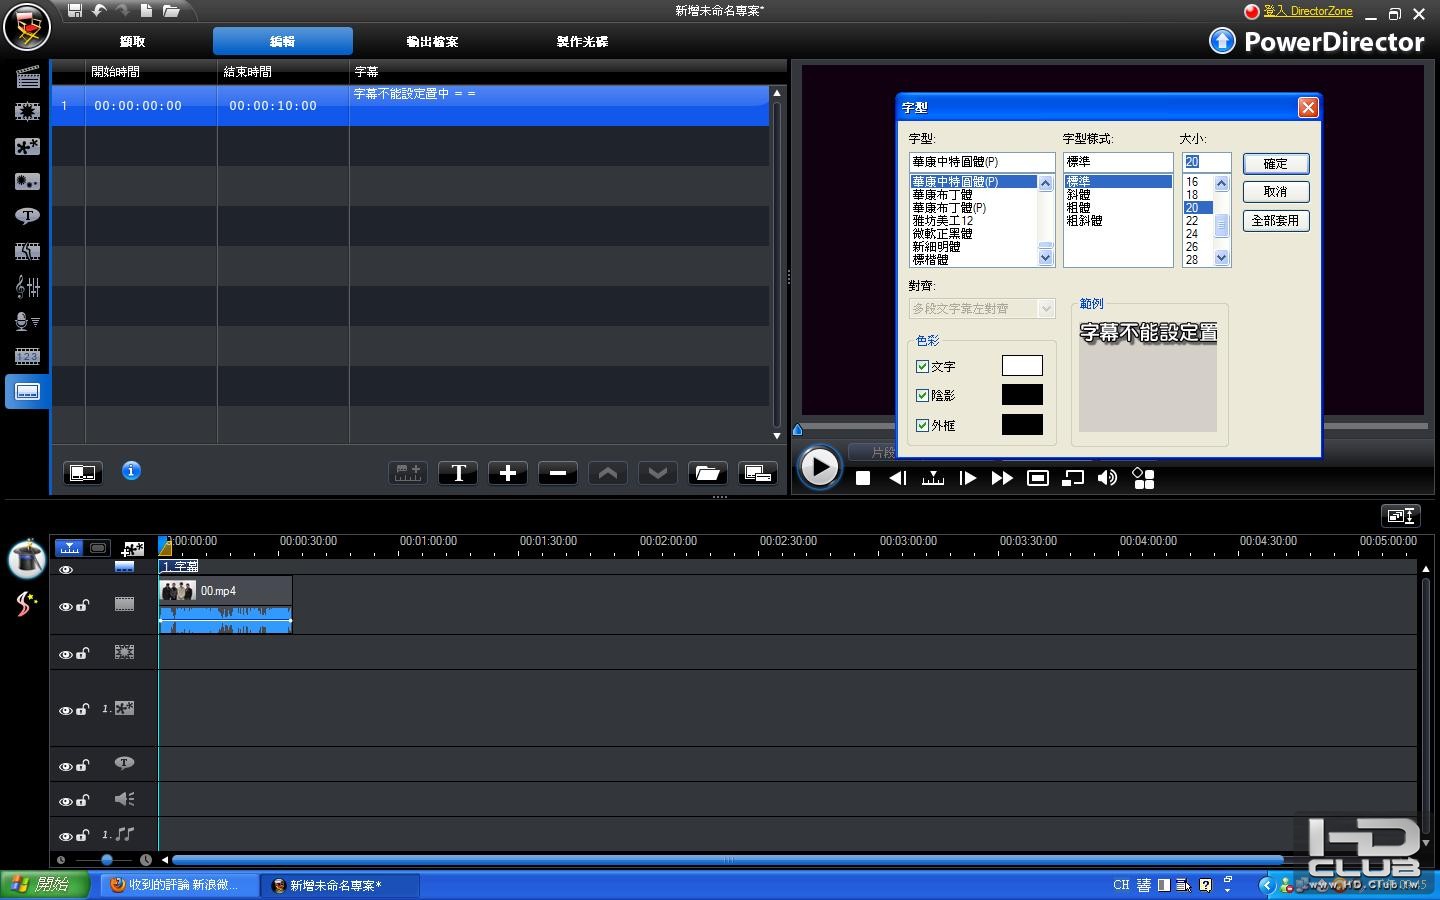Pick the black 陰影 shadow color swatch
The width and height of the screenshot is (1440, 900).
click(x=1022, y=395)
